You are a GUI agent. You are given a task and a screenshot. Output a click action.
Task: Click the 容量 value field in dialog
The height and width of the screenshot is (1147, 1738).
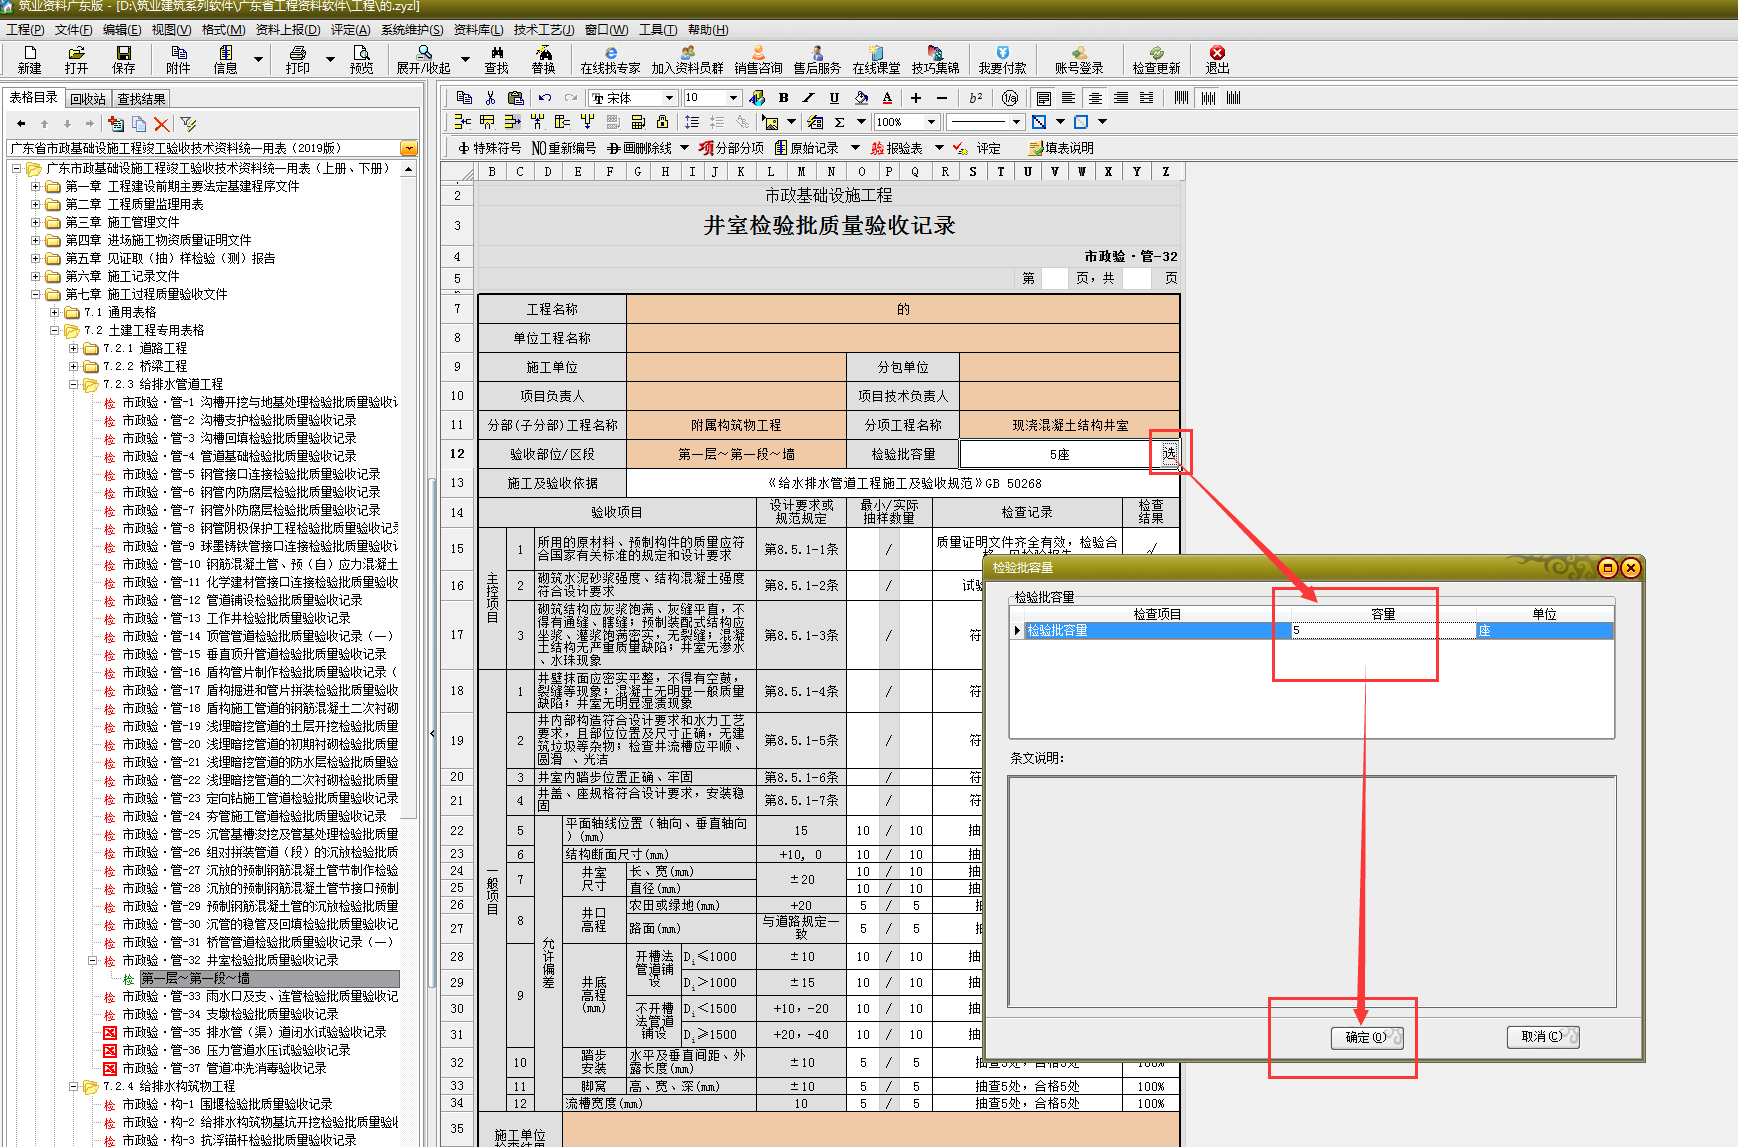tap(1383, 631)
